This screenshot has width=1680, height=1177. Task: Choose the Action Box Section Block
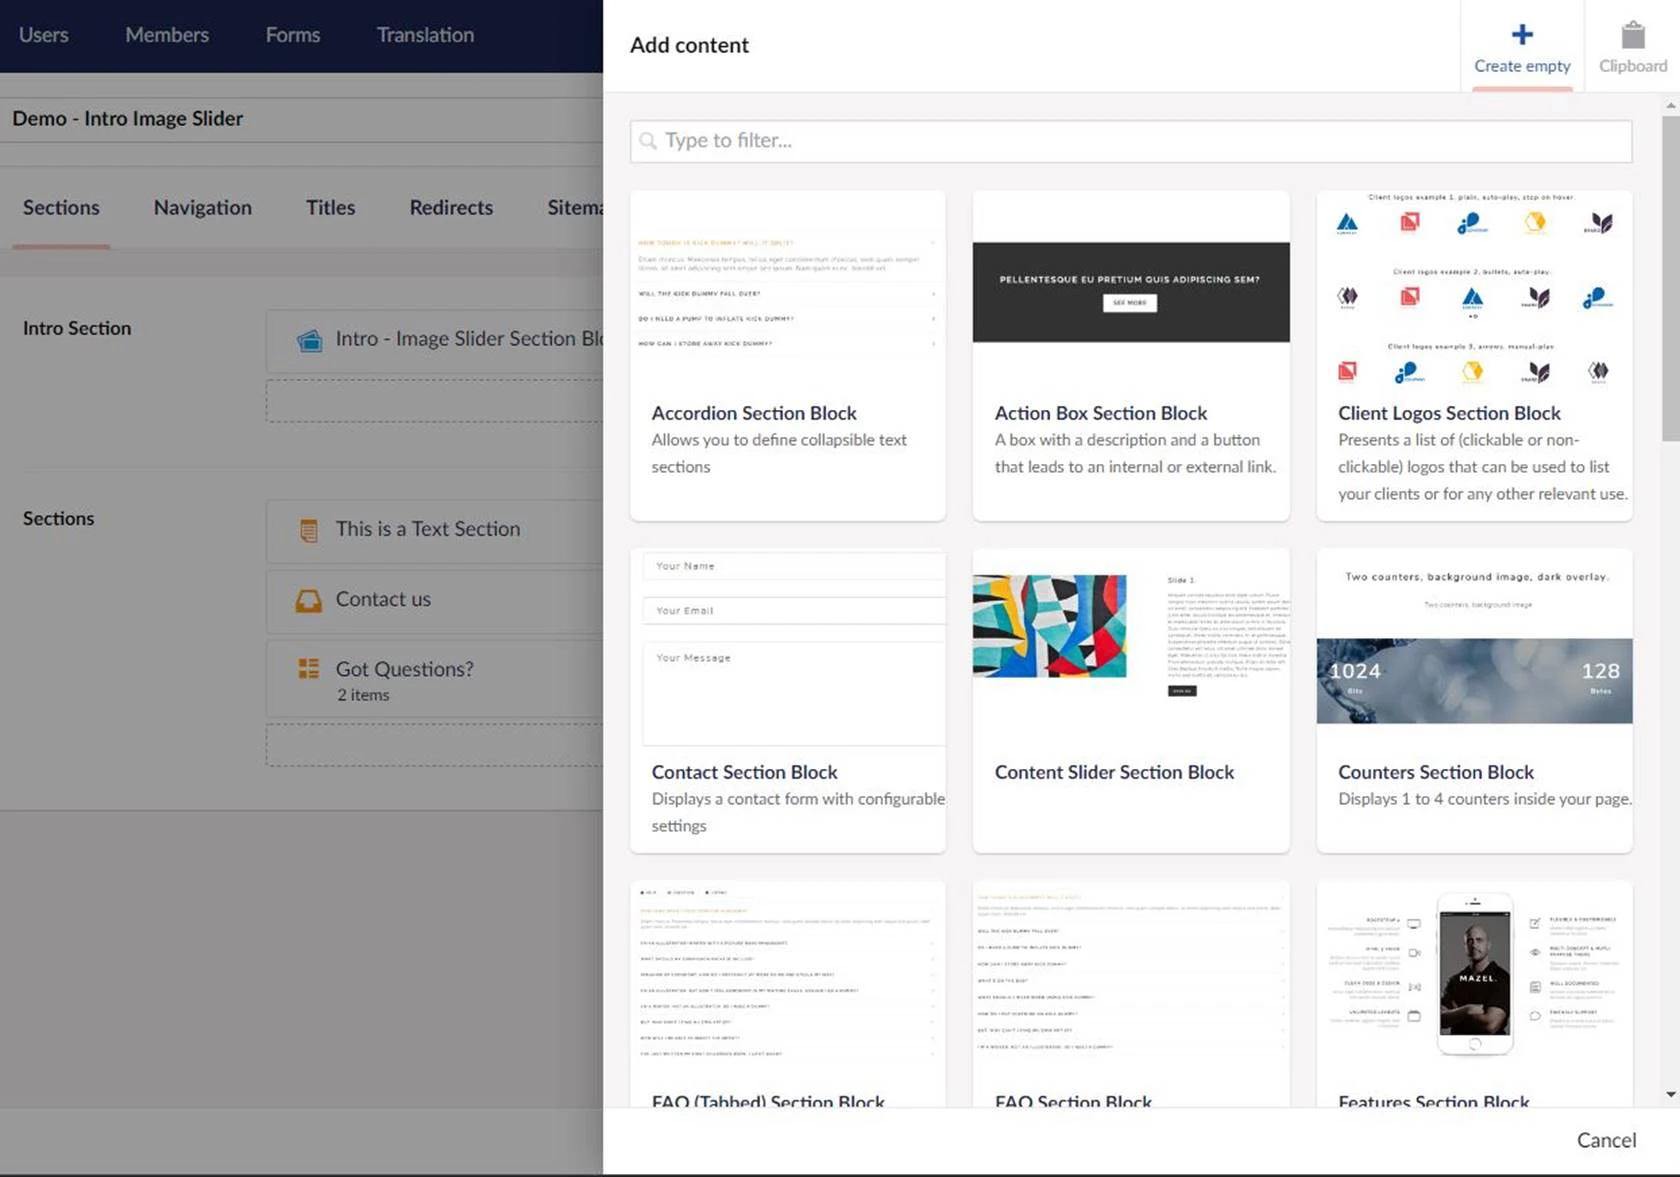1130,355
